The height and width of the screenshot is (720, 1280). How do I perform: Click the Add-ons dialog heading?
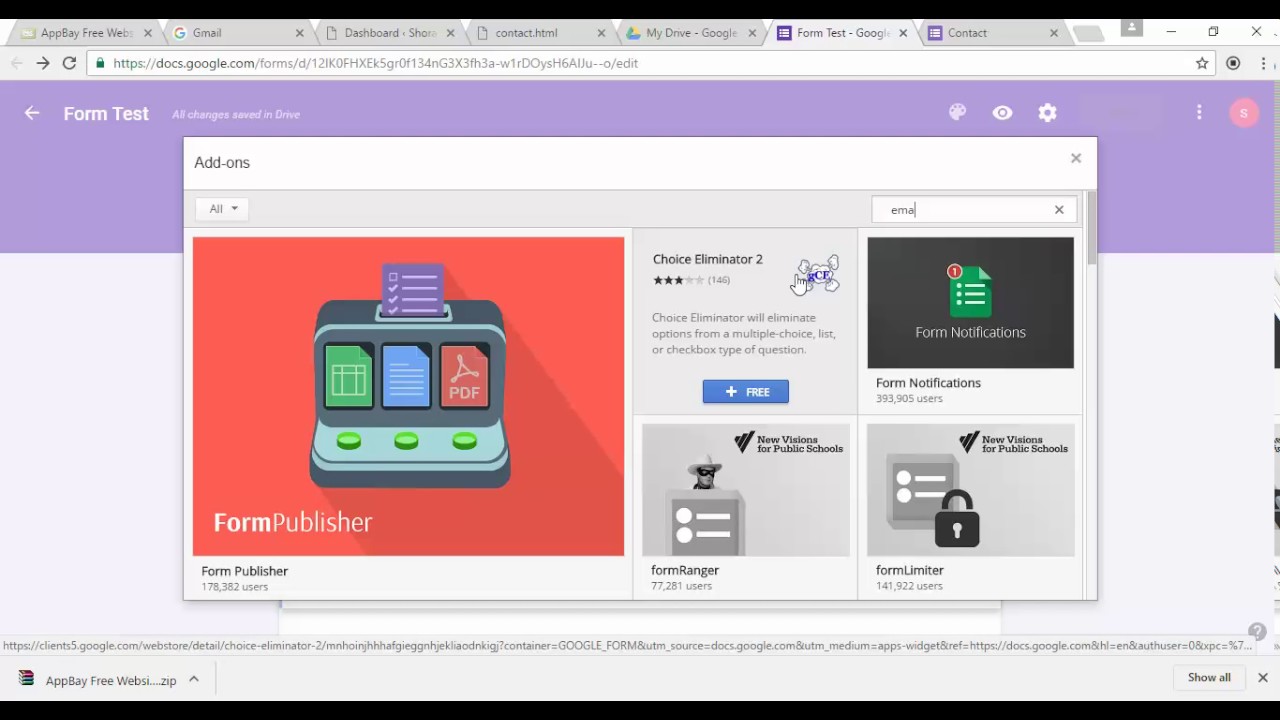pos(222,162)
